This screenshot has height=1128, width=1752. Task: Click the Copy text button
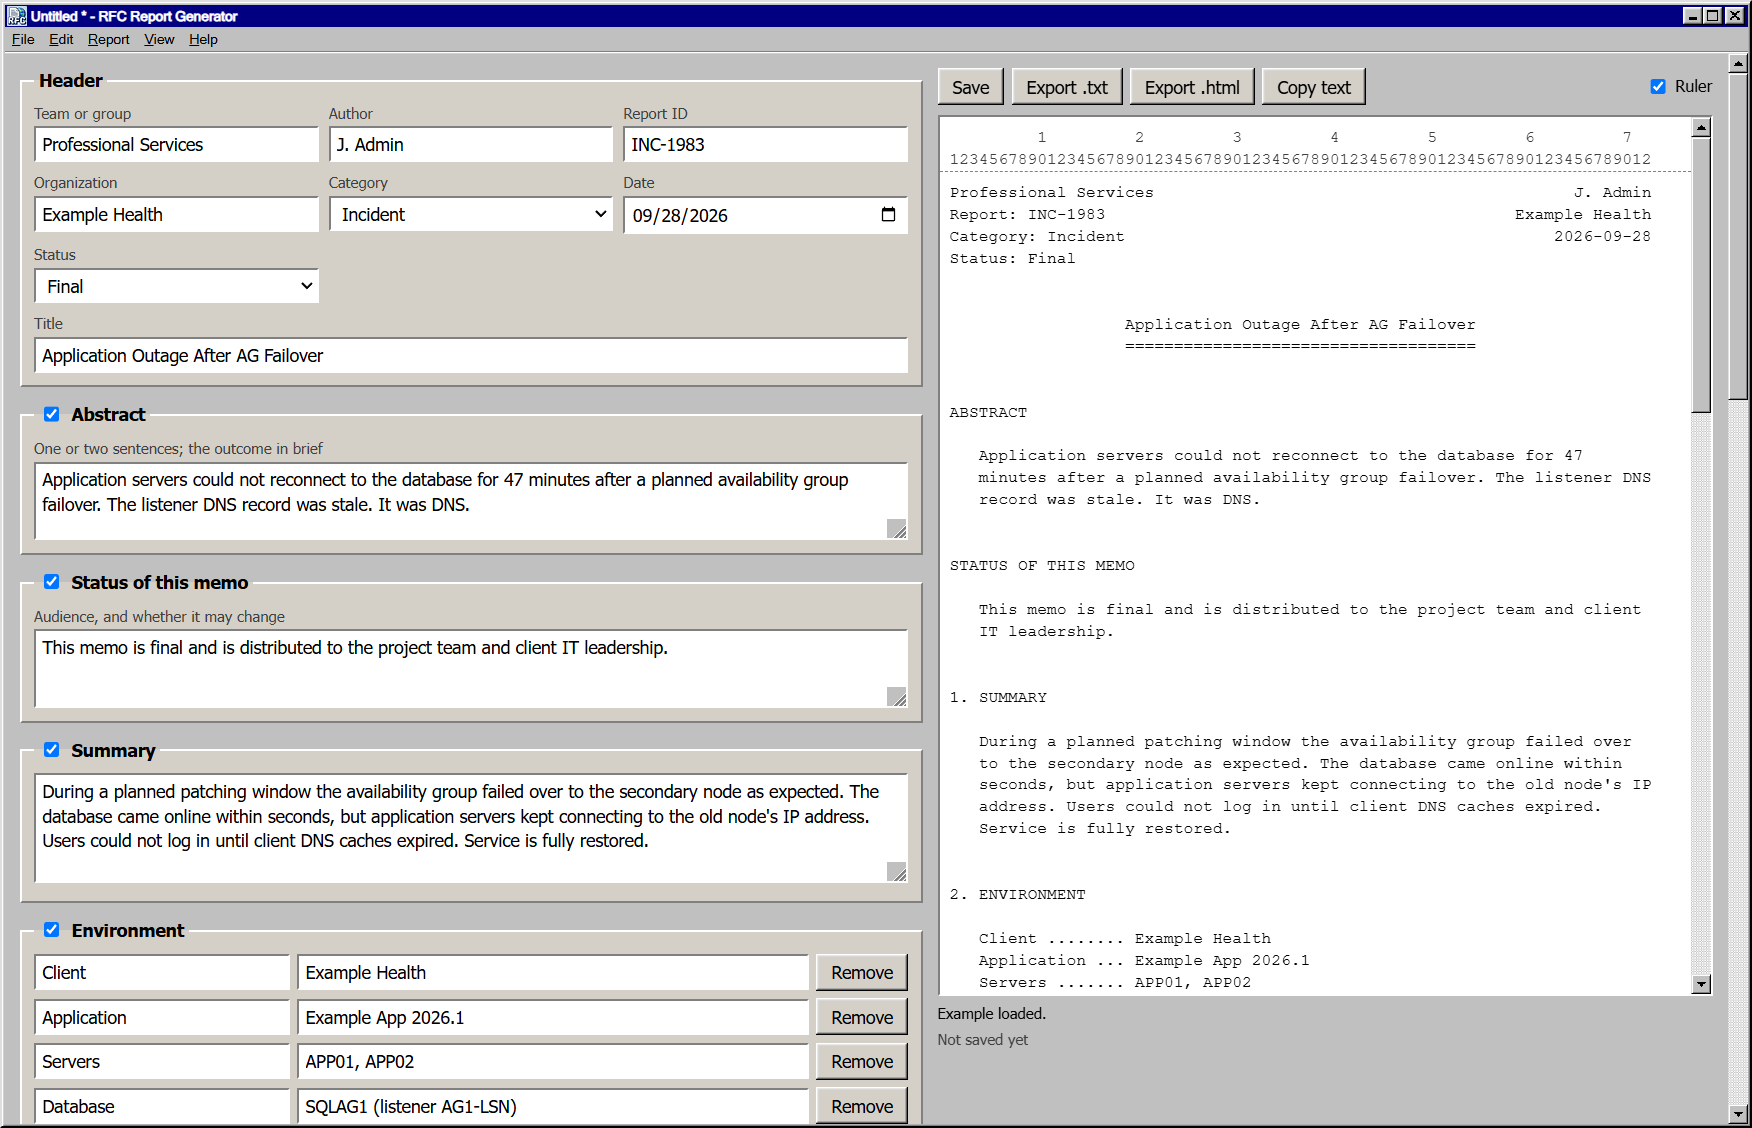pyautogui.click(x=1313, y=87)
